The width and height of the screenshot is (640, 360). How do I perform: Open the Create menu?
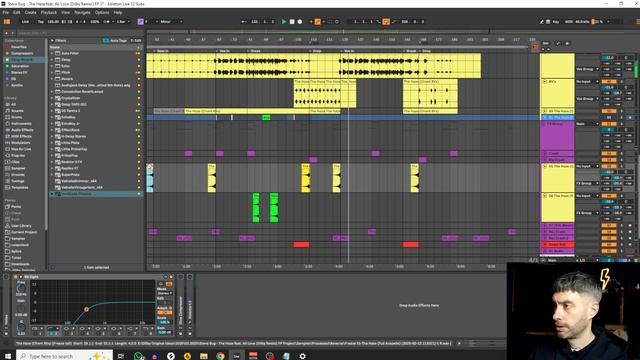[x=31, y=13]
